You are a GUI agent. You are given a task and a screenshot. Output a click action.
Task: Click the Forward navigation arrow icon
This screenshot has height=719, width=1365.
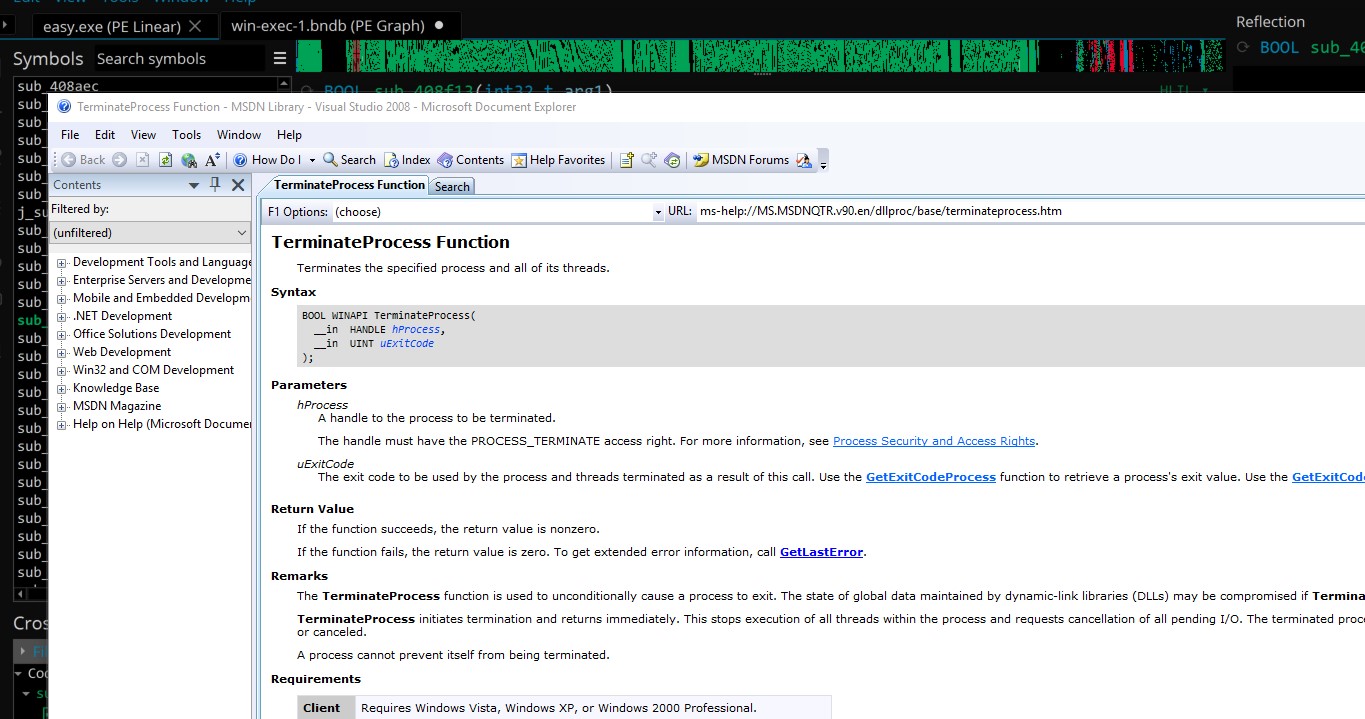[119, 160]
